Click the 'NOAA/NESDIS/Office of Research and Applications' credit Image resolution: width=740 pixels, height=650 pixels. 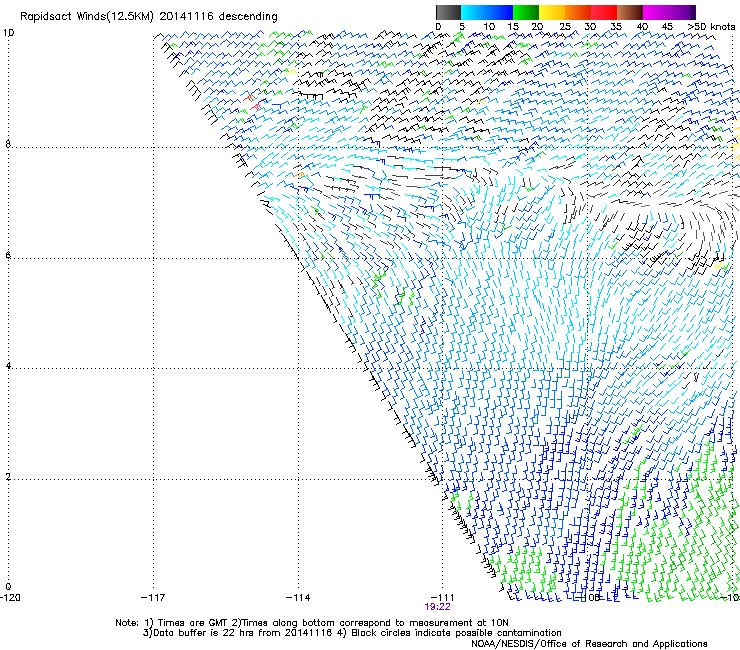(589, 644)
